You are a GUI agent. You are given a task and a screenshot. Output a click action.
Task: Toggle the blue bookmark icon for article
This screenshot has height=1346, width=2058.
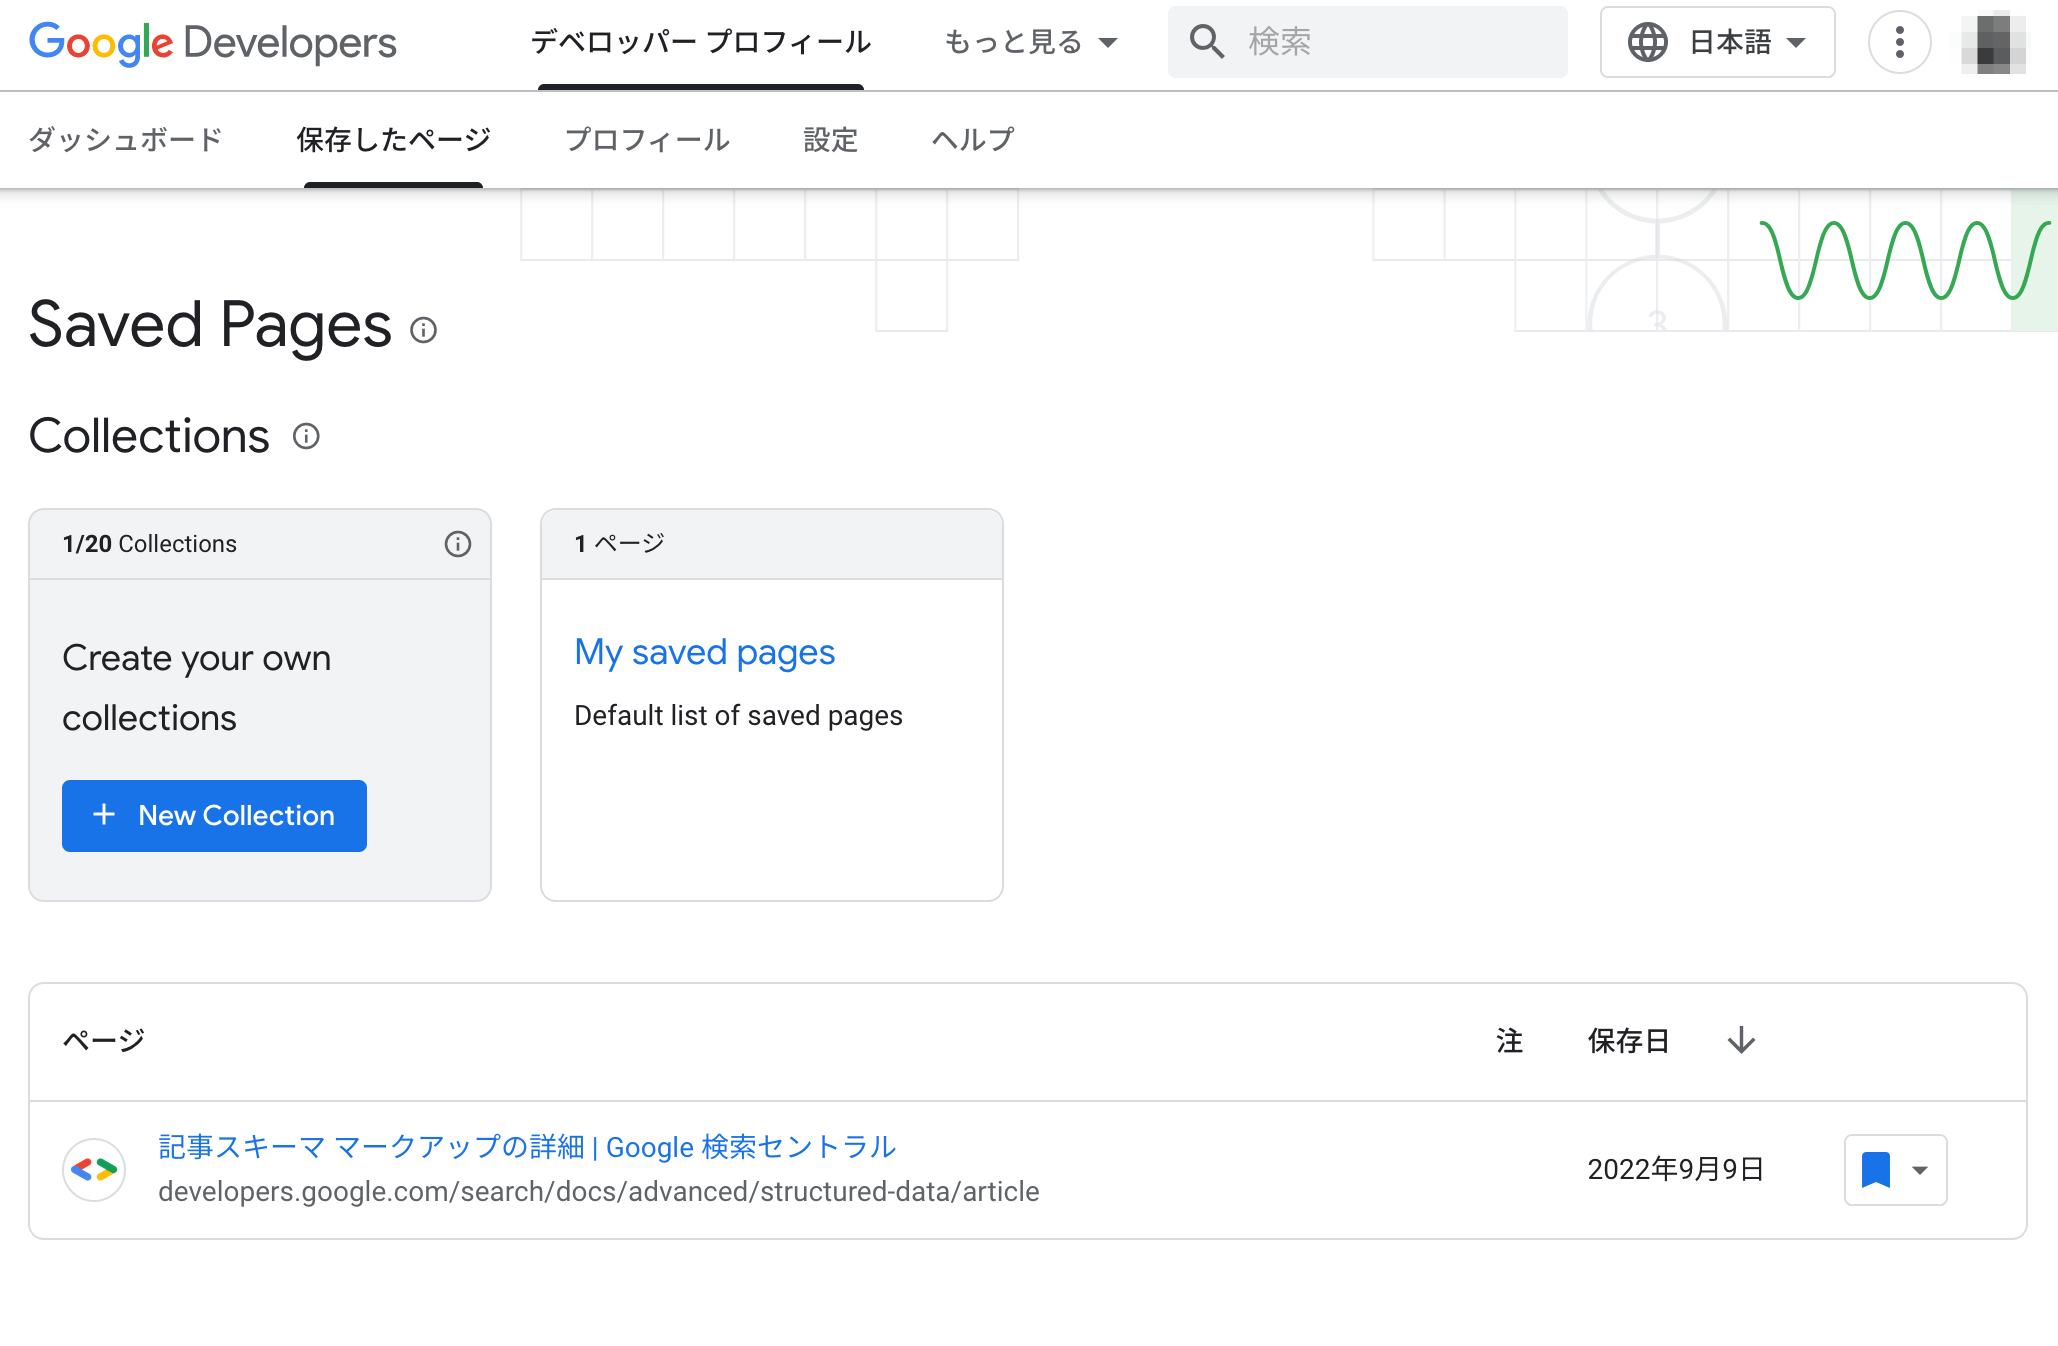tap(1876, 1170)
